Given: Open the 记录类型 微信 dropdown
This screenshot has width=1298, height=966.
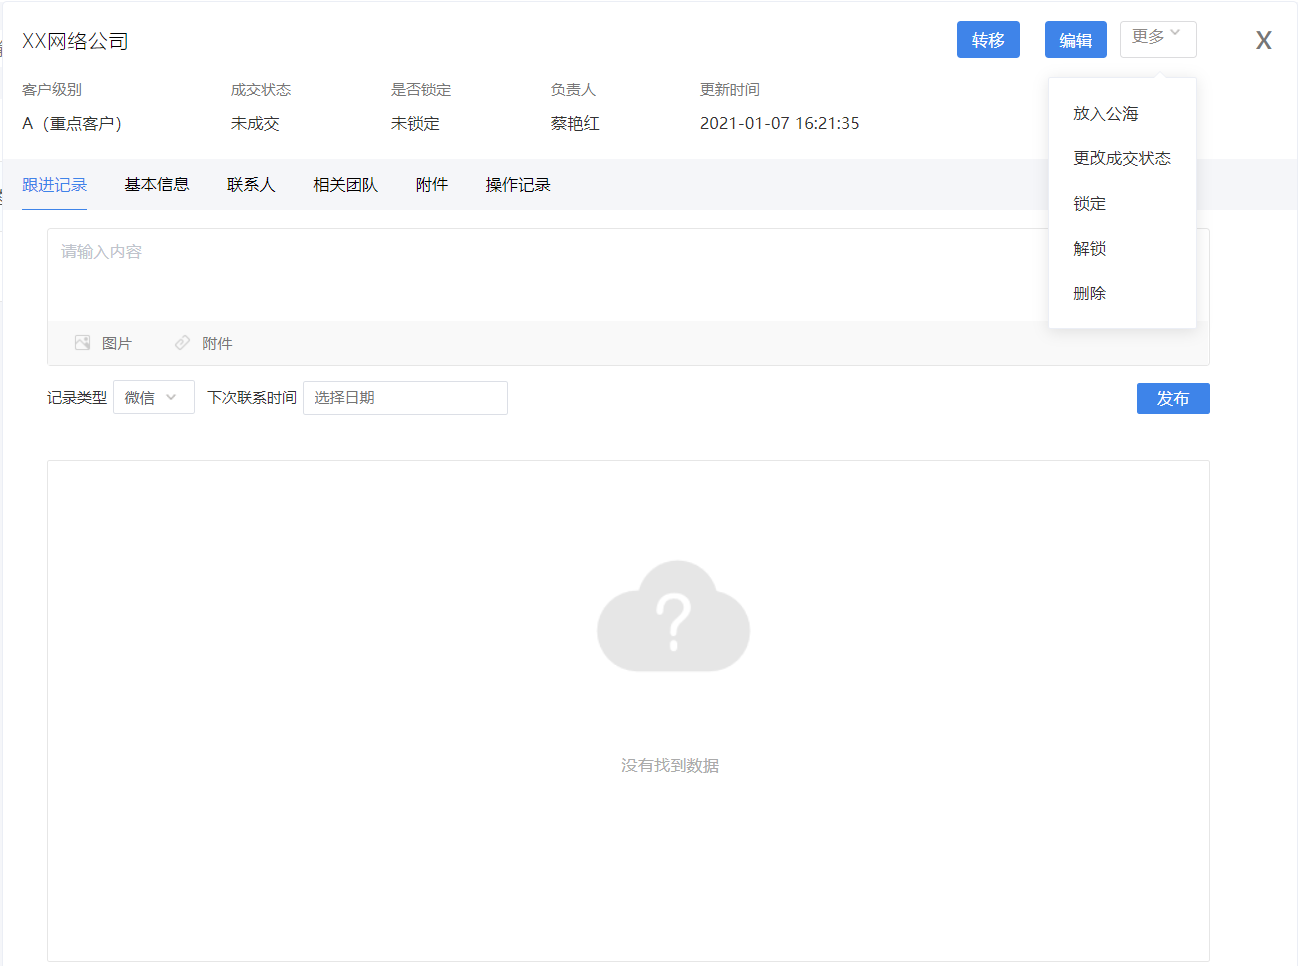Looking at the screenshot, I should [153, 397].
